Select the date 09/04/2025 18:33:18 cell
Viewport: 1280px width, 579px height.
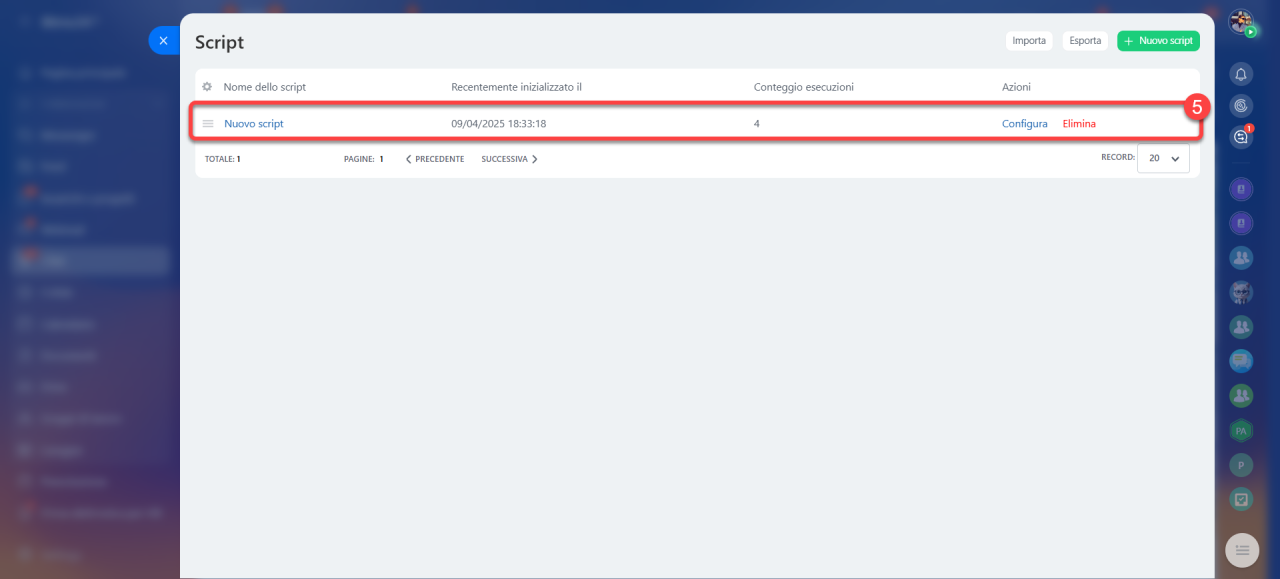tap(499, 124)
